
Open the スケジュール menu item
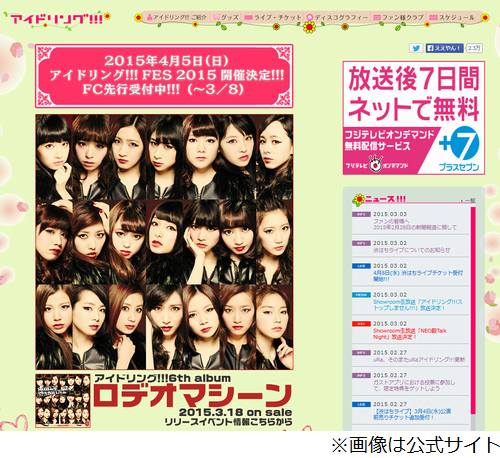(451, 17)
